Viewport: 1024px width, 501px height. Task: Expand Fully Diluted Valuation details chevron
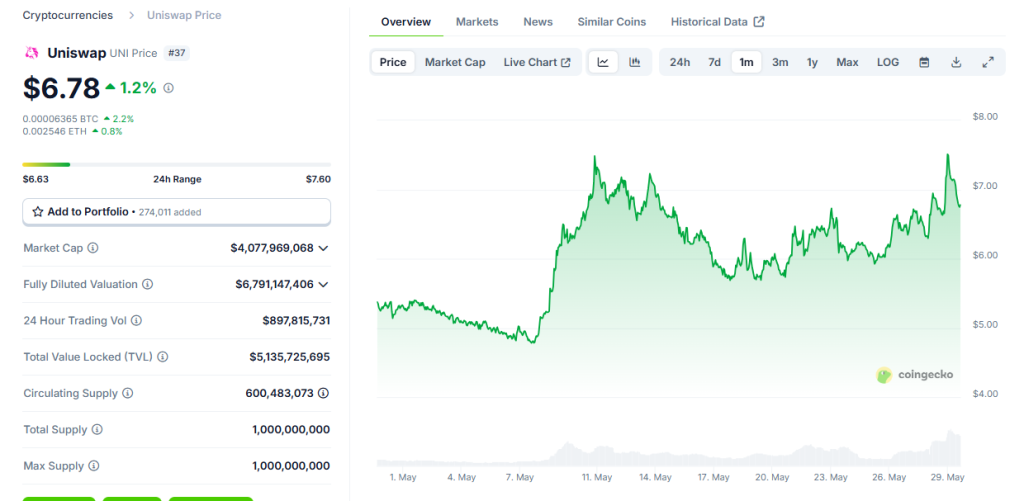(x=323, y=284)
